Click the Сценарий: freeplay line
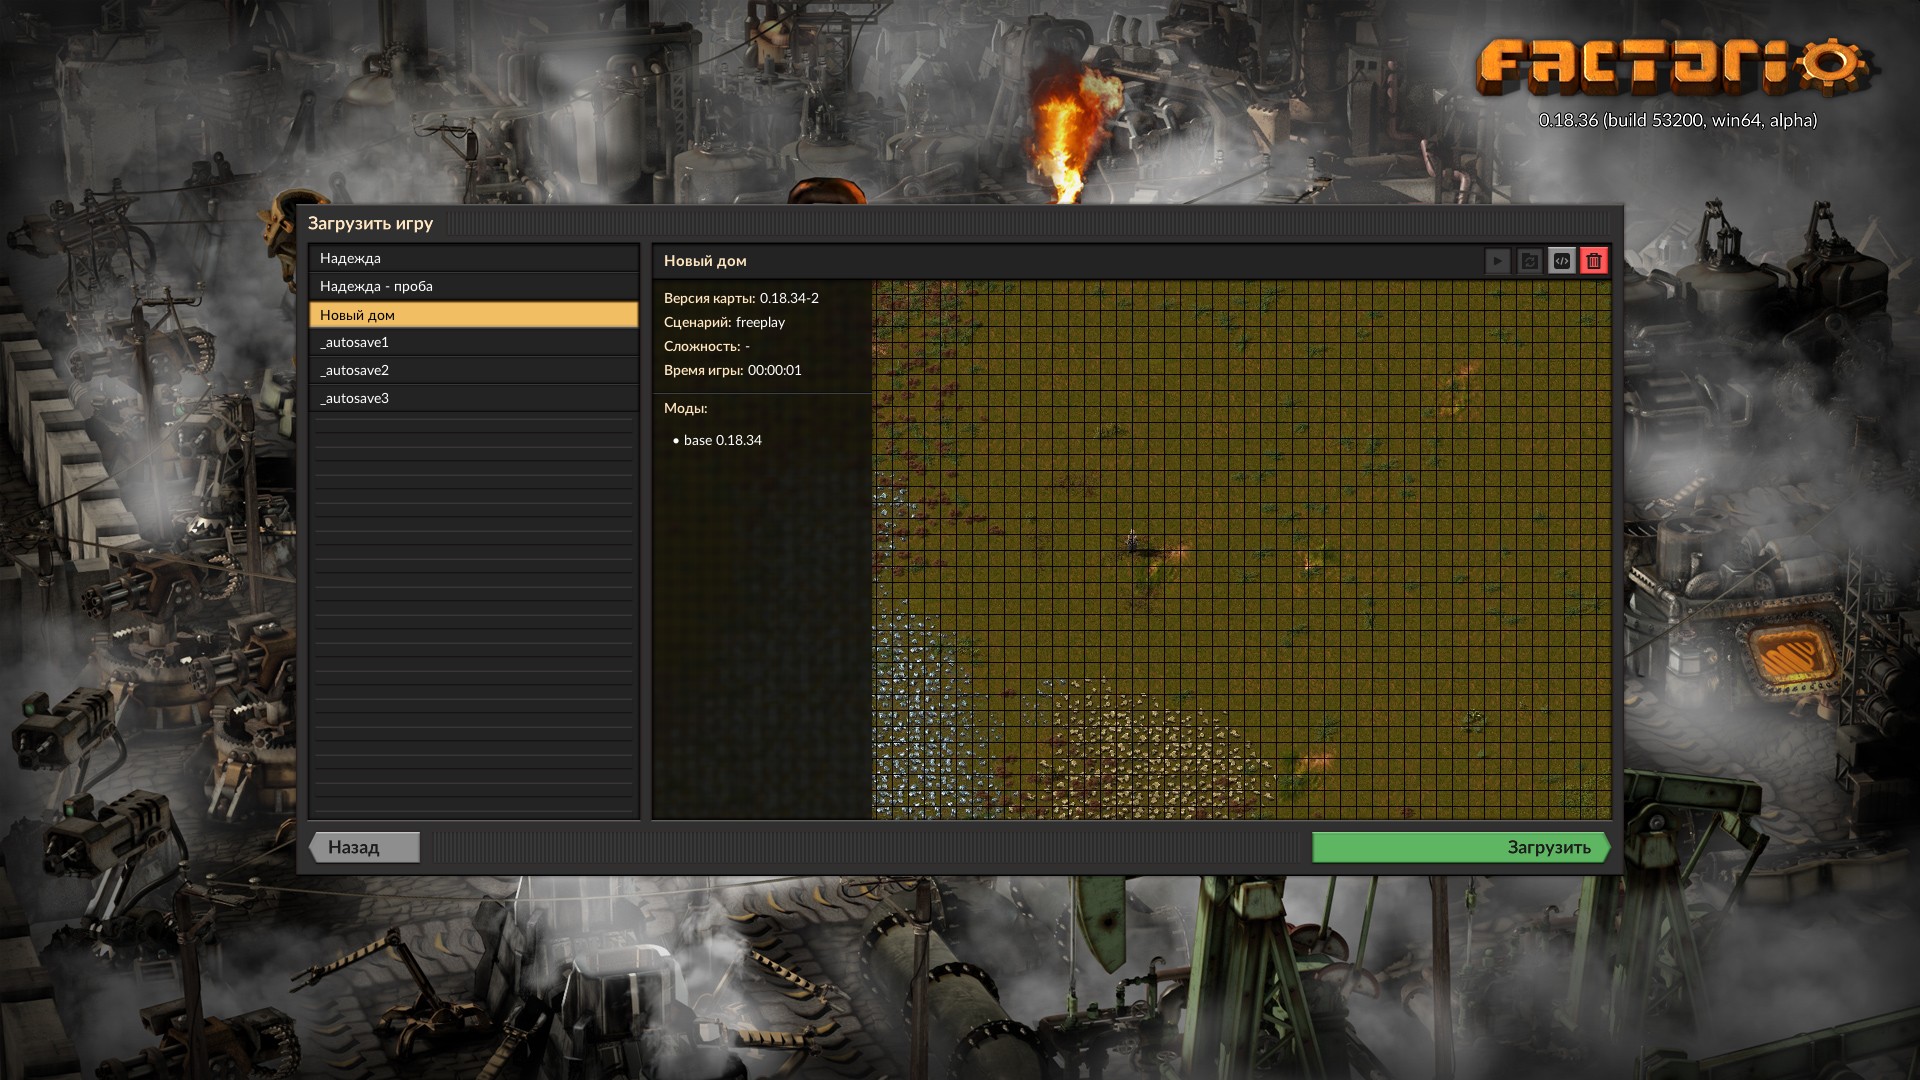Screen dimensions: 1920x1080 pyautogui.click(x=724, y=322)
